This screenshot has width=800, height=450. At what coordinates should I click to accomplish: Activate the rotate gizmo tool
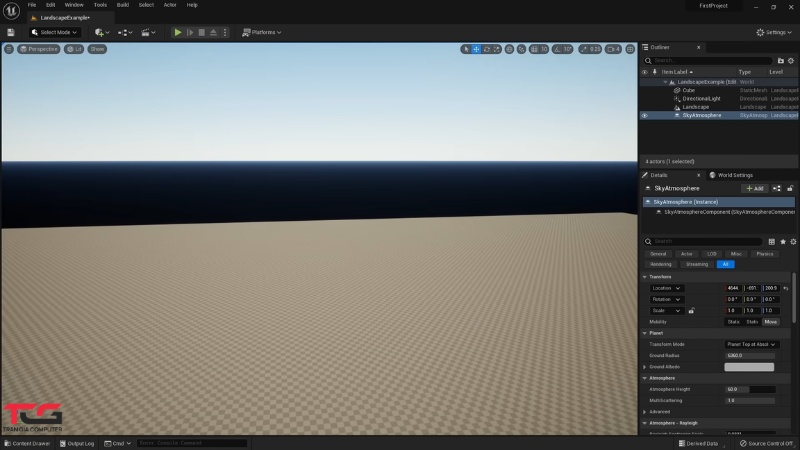tap(487, 49)
